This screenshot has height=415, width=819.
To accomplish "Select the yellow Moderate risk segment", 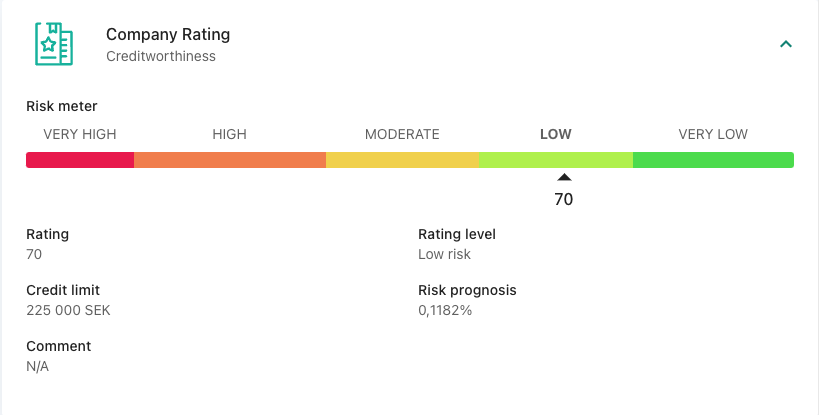I will [403, 160].
